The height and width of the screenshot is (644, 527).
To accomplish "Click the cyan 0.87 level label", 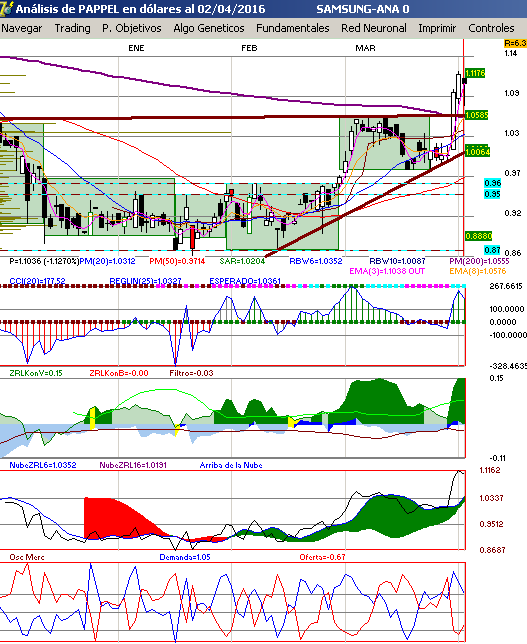I will point(492,250).
